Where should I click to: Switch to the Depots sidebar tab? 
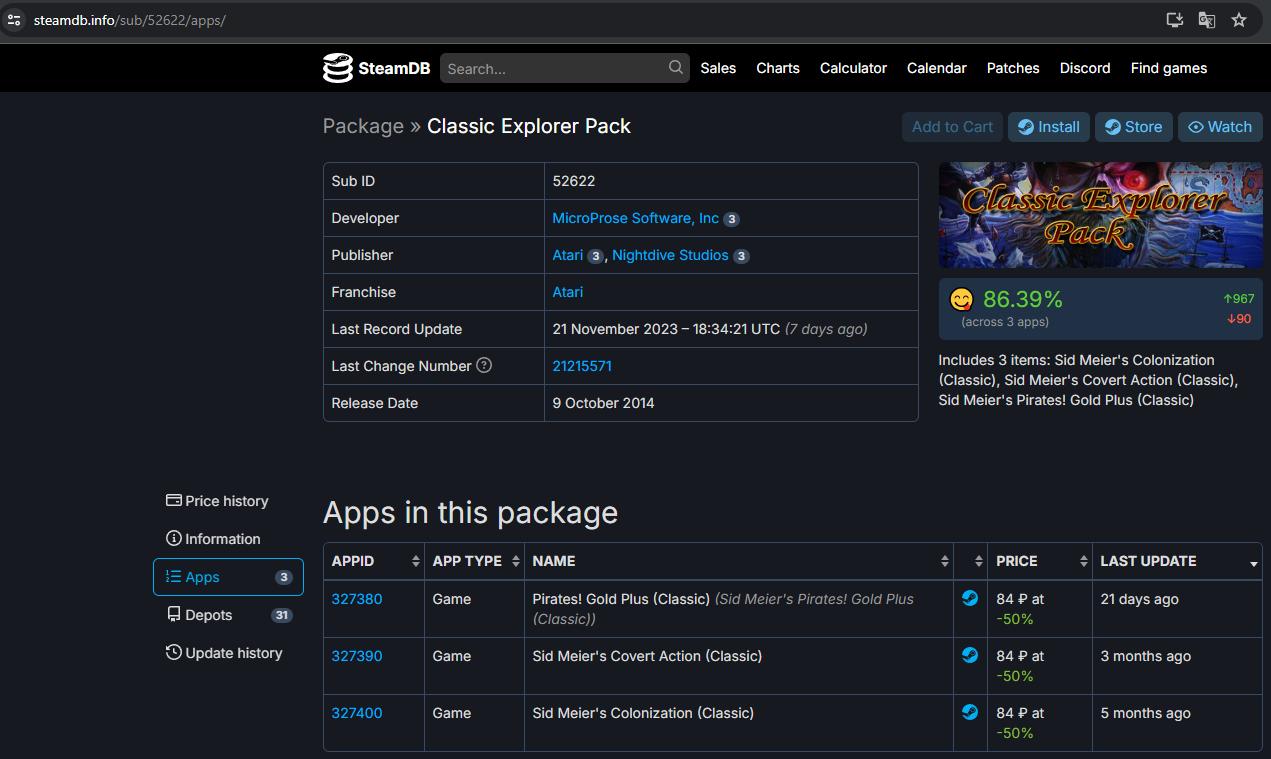pyautogui.click(x=208, y=615)
